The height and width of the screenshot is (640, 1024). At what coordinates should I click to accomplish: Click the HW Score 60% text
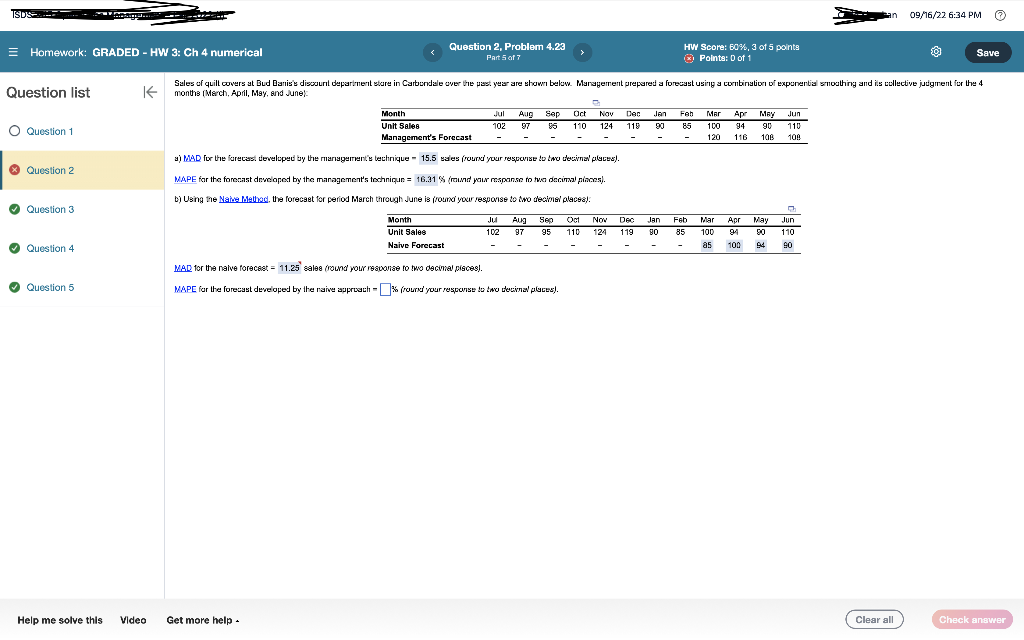pyautogui.click(x=741, y=47)
